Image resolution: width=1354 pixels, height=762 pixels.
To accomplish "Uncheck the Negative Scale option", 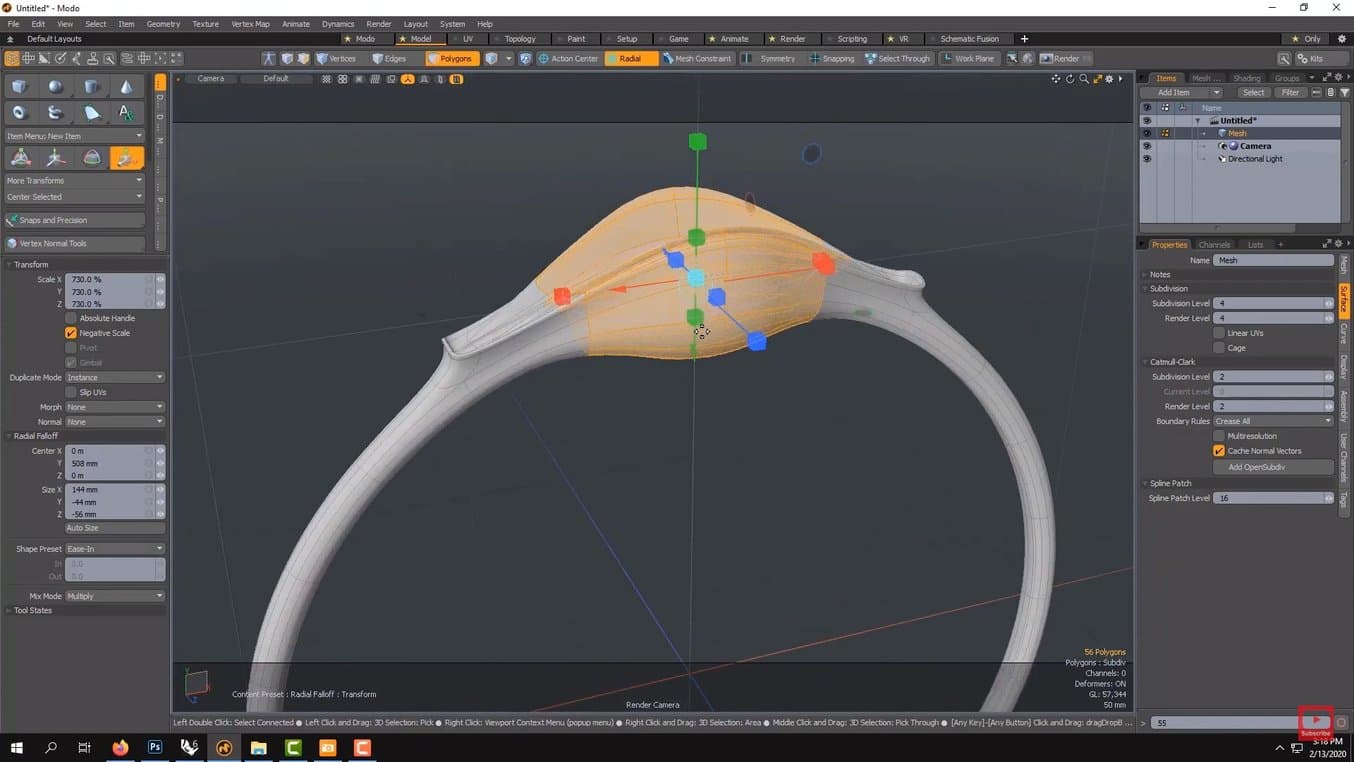I will [71, 333].
